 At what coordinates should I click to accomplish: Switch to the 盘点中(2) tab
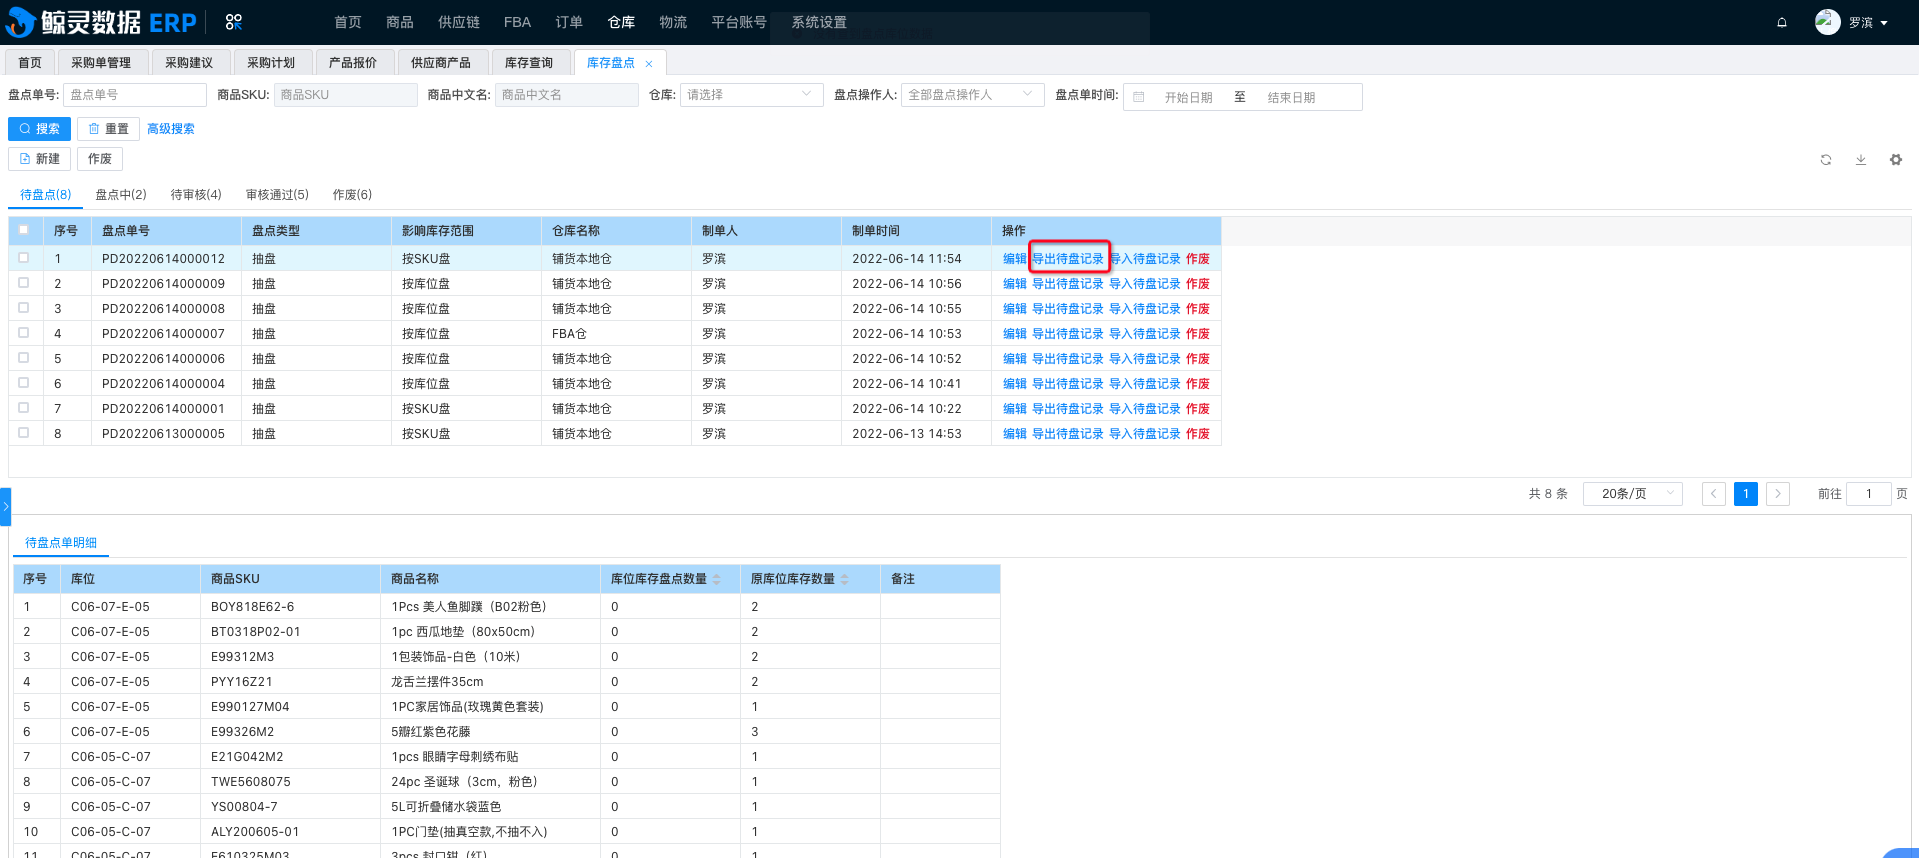121,195
